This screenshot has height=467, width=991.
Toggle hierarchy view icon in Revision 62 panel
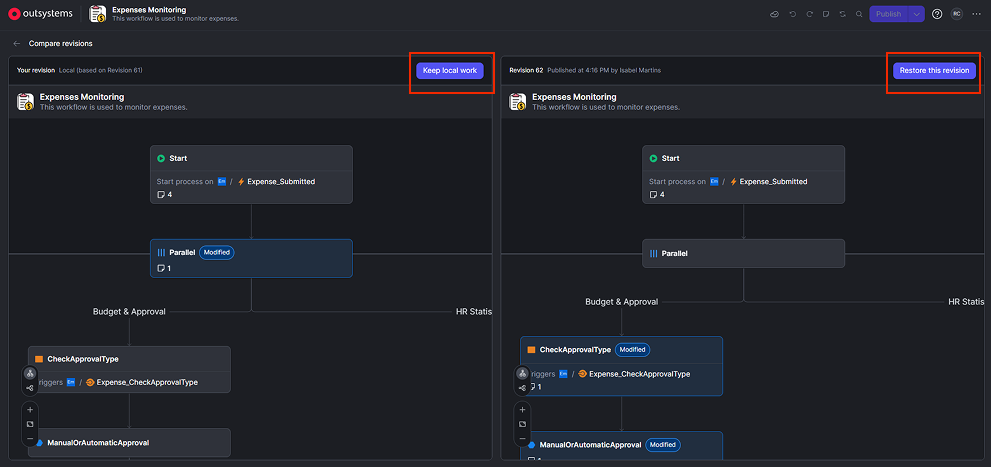[522, 374]
